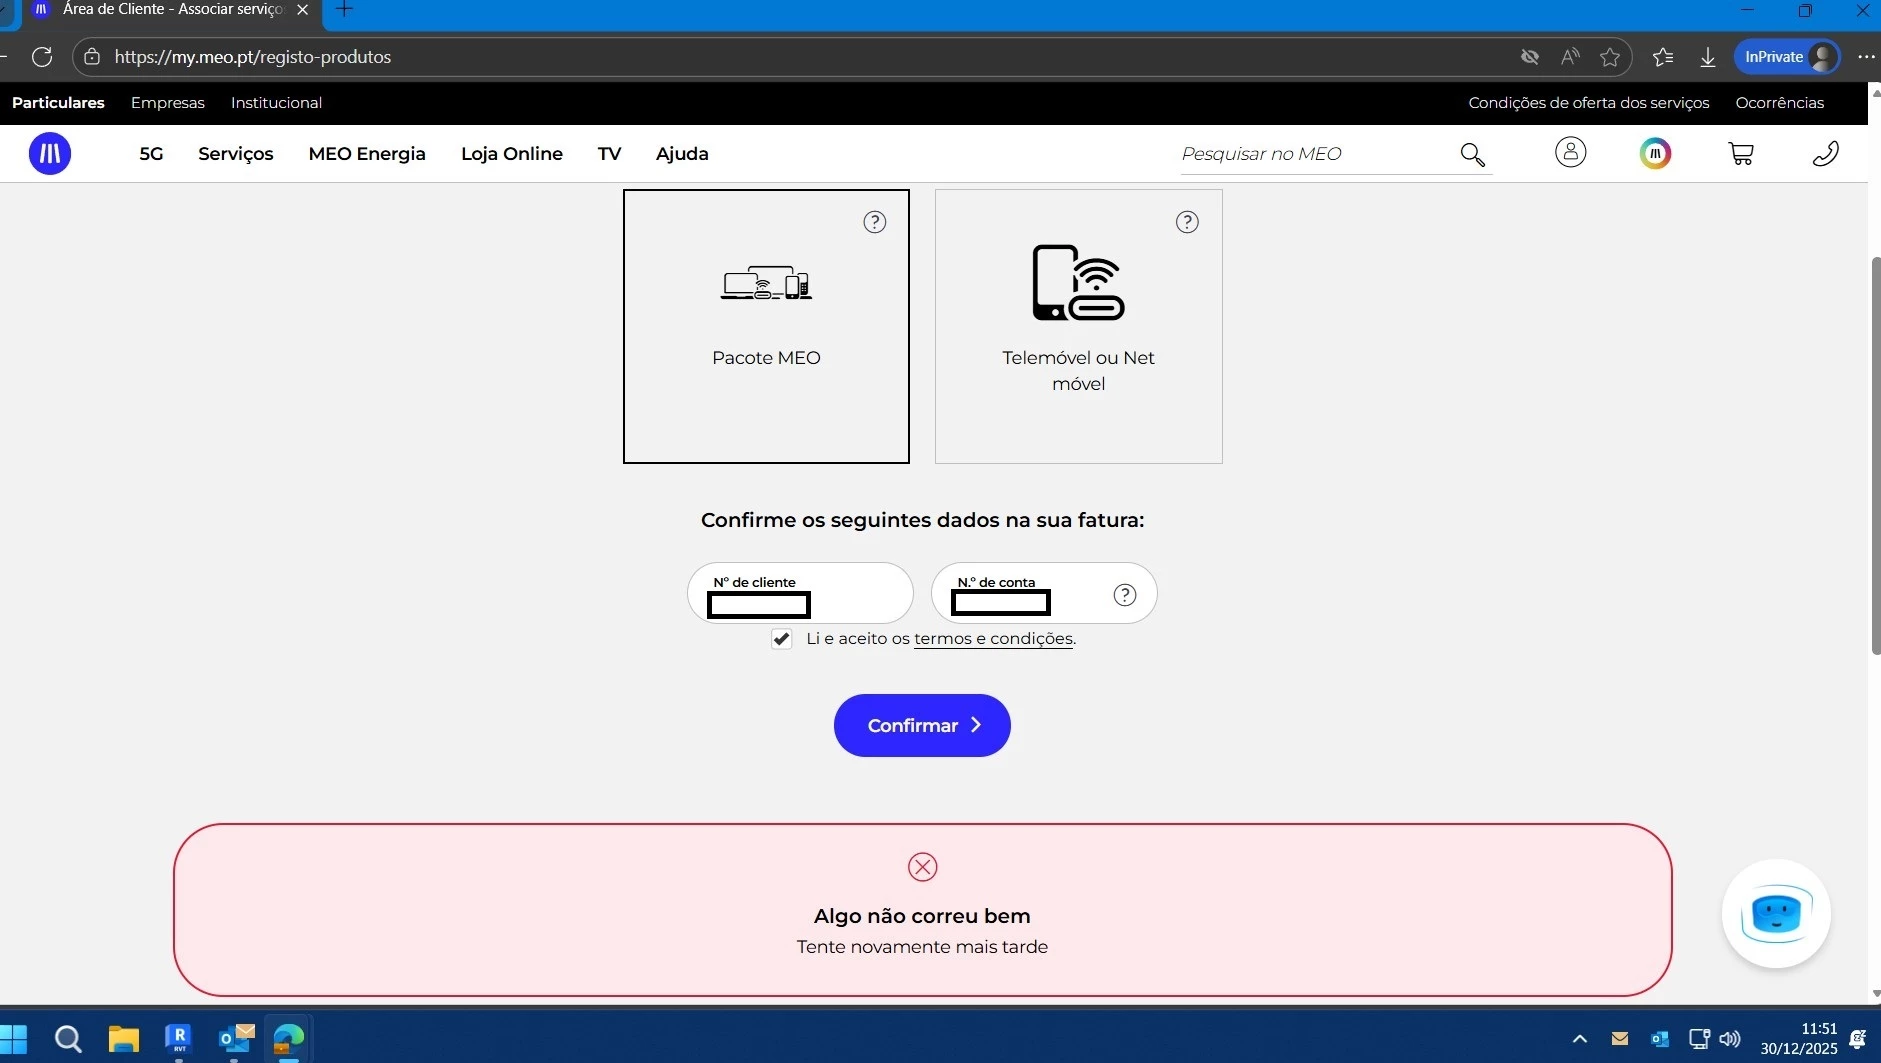Uncheck the terms and conditions checkbox

coord(781,639)
